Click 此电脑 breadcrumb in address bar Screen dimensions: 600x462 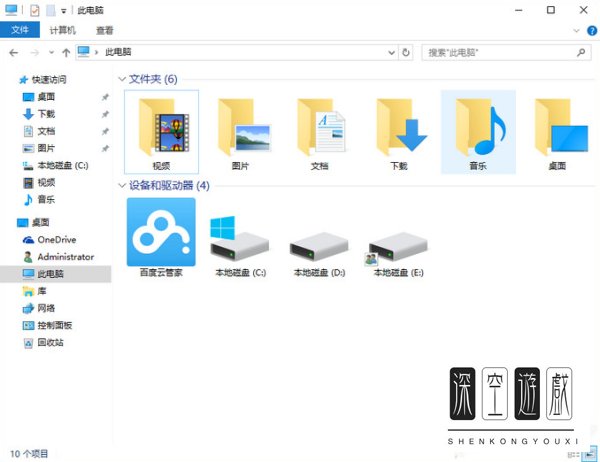pyautogui.click(x=118, y=52)
